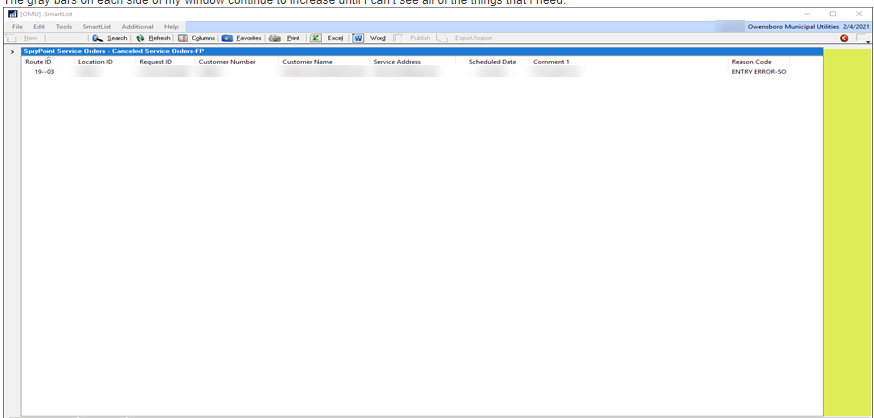The width and height of the screenshot is (874, 418).
Task: Click the Reason Code column header
Action: 751,61
